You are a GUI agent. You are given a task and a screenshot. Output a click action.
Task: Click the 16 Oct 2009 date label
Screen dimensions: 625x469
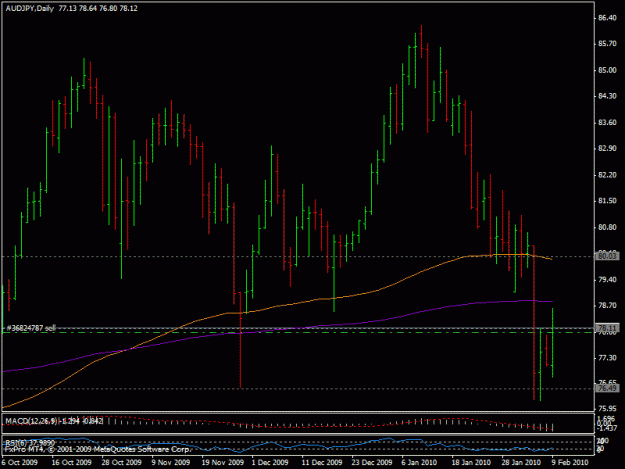click(71, 462)
